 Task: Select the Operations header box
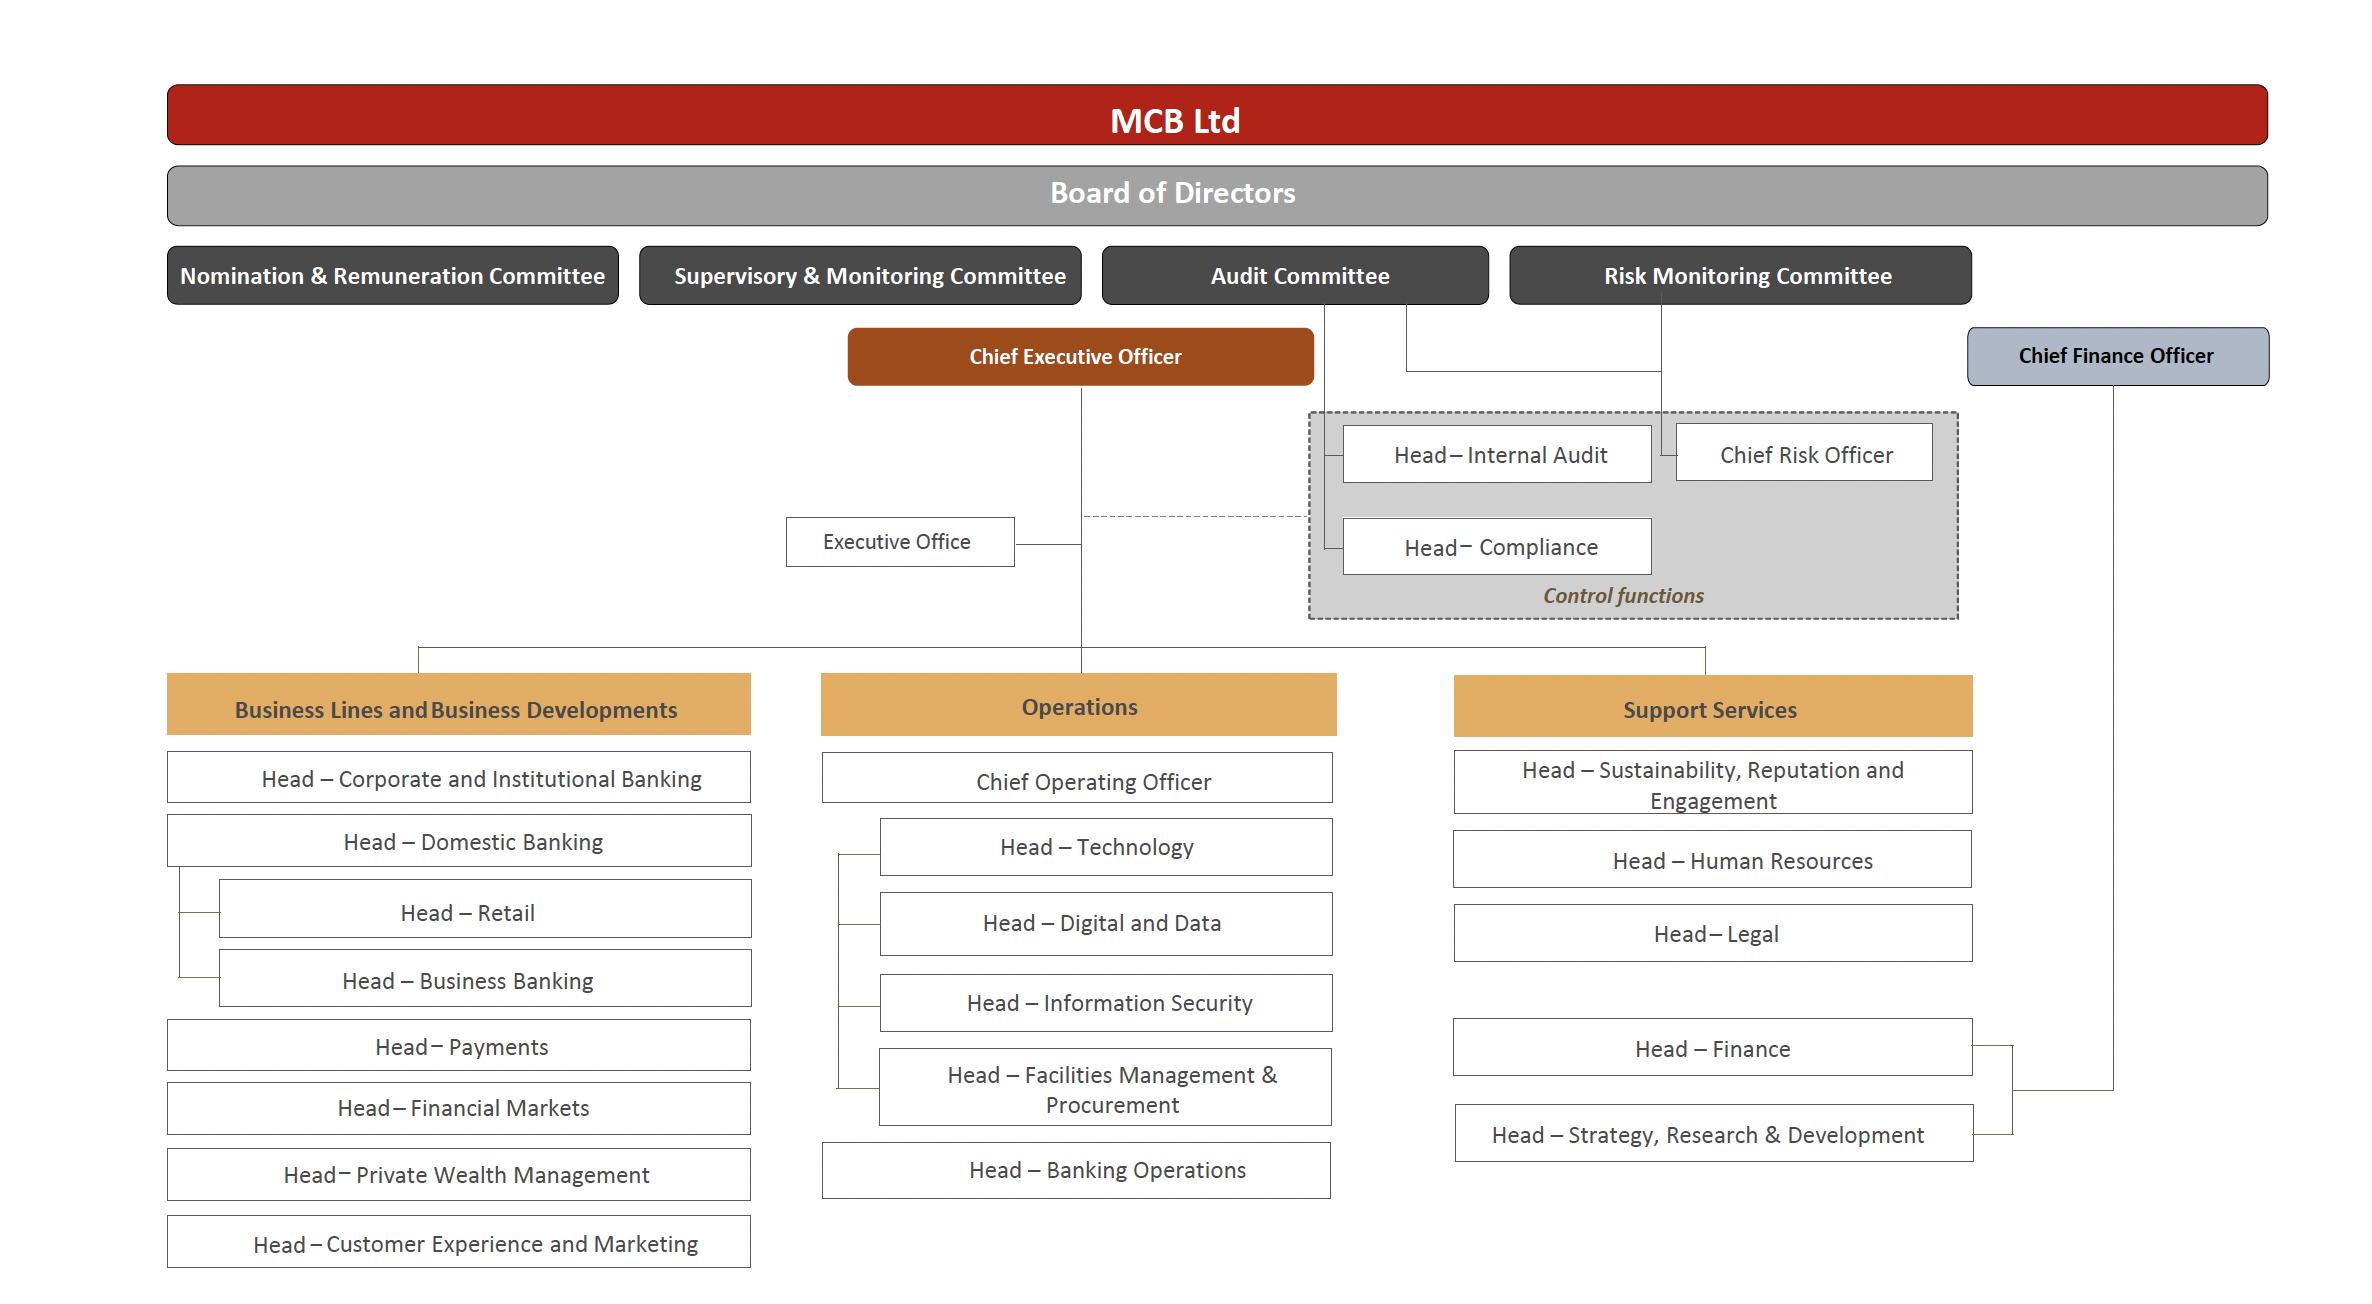click(x=1079, y=705)
